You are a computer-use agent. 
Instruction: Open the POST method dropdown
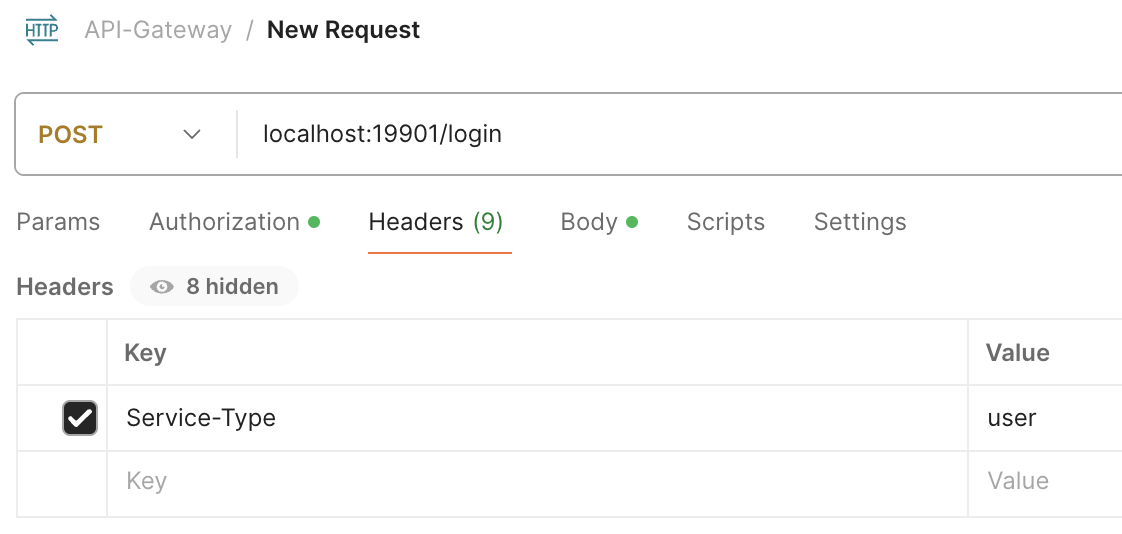(119, 134)
